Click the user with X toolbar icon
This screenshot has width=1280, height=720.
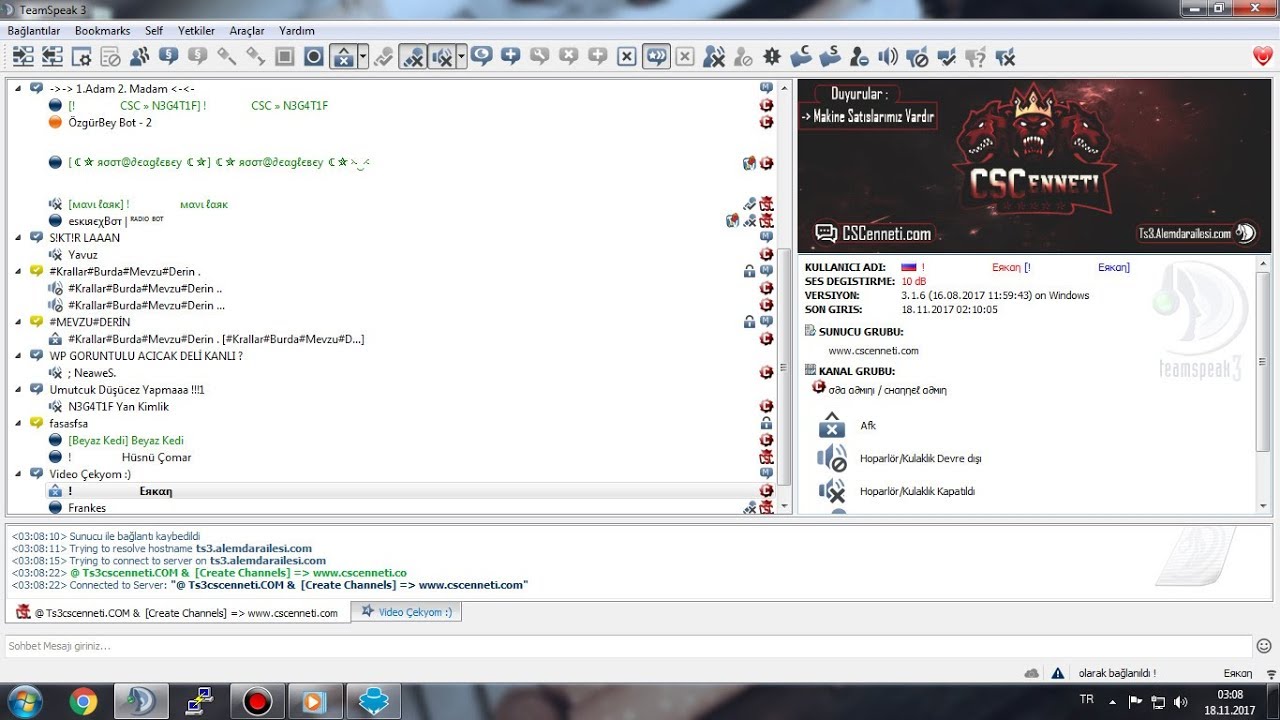point(714,57)
